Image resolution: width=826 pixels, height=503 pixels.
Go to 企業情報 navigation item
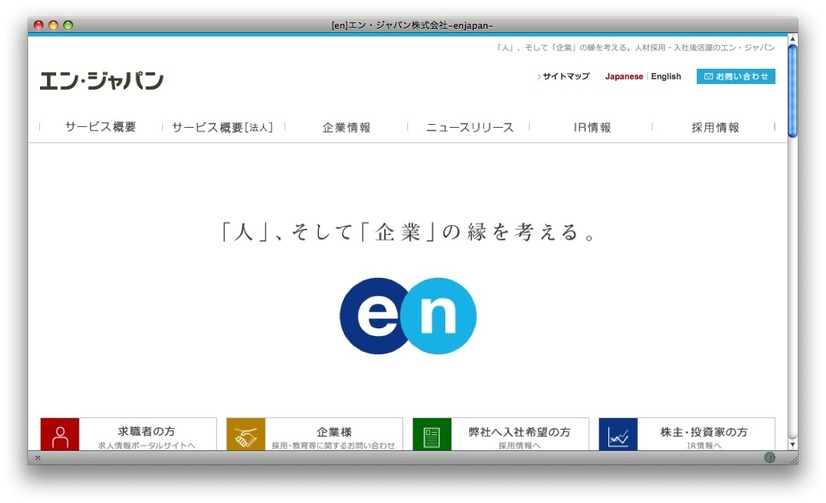click(347, 127)
